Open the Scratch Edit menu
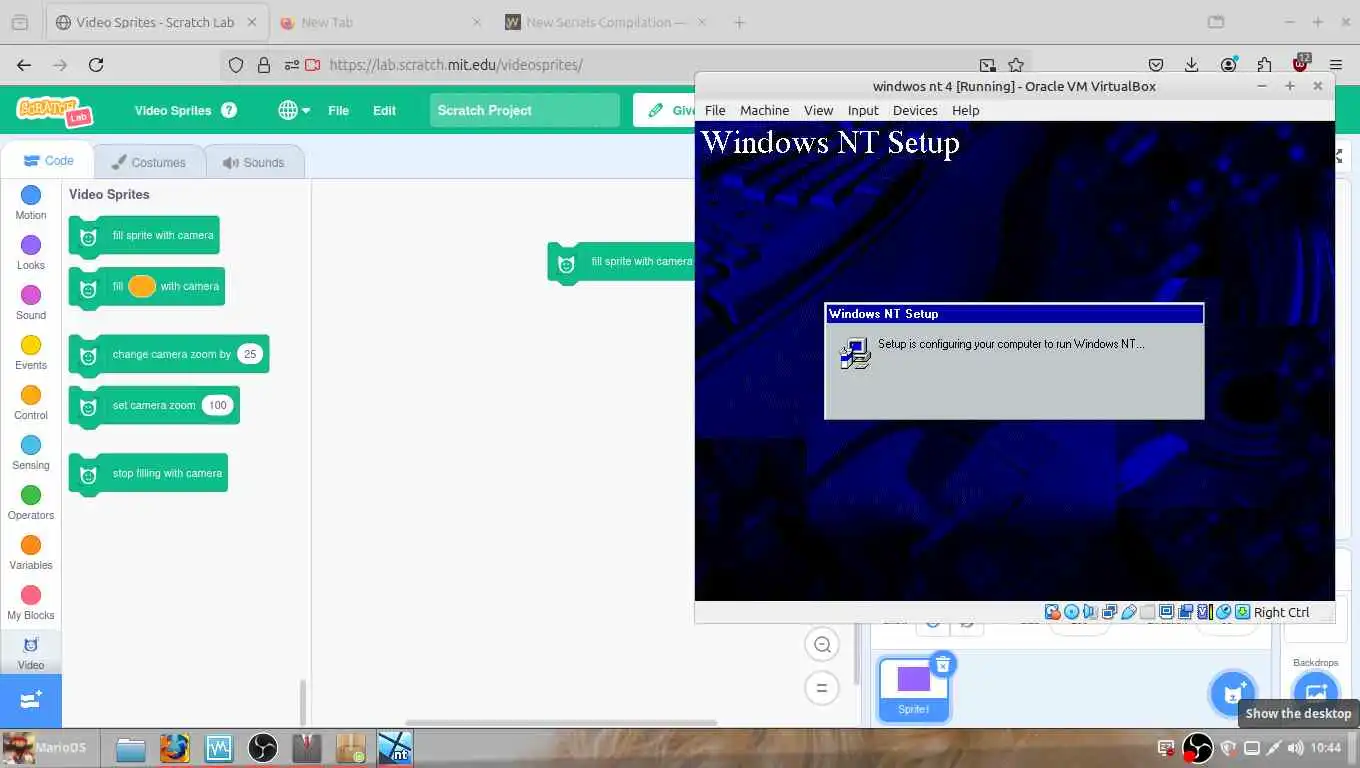The height and width of the screenshot is (768, 1360). pyautogui.click(x=385, y=110)
